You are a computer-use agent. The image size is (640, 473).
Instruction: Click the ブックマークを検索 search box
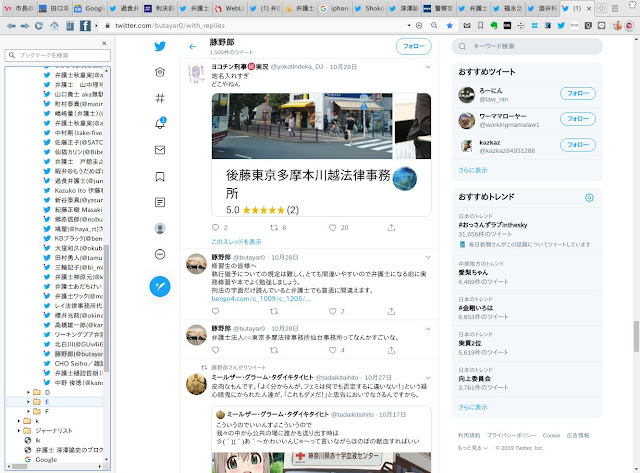point(58,55)
